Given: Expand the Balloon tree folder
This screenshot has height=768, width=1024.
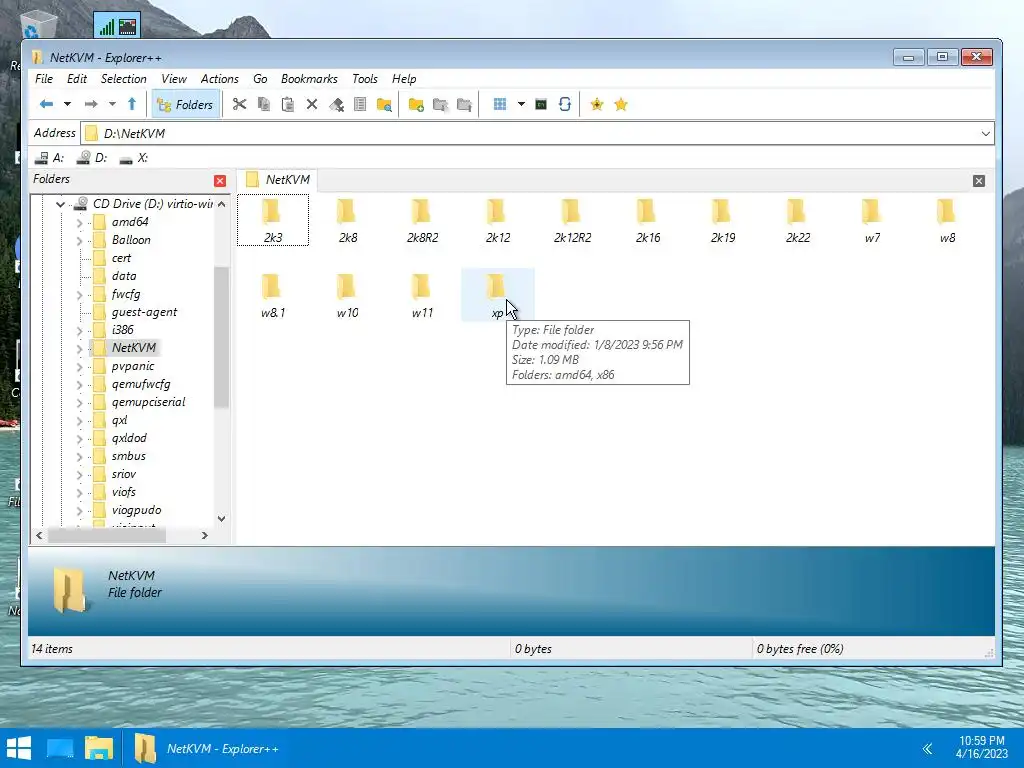Looking at the screenshot, I should tap(80, 240).
